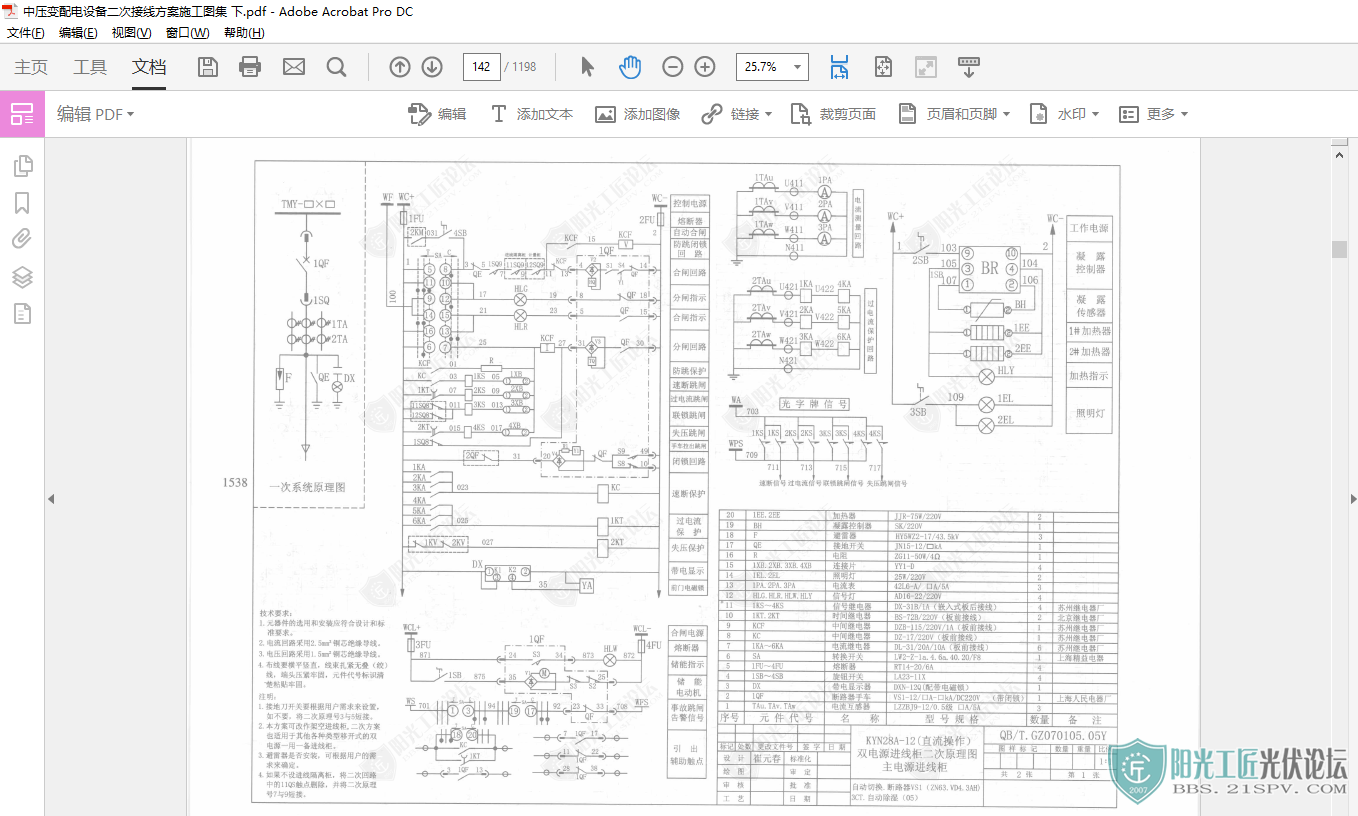Click the envelope email icon
Viewport: 1358px width, 816px height.
pyautogui.click(x=293, y=67)
